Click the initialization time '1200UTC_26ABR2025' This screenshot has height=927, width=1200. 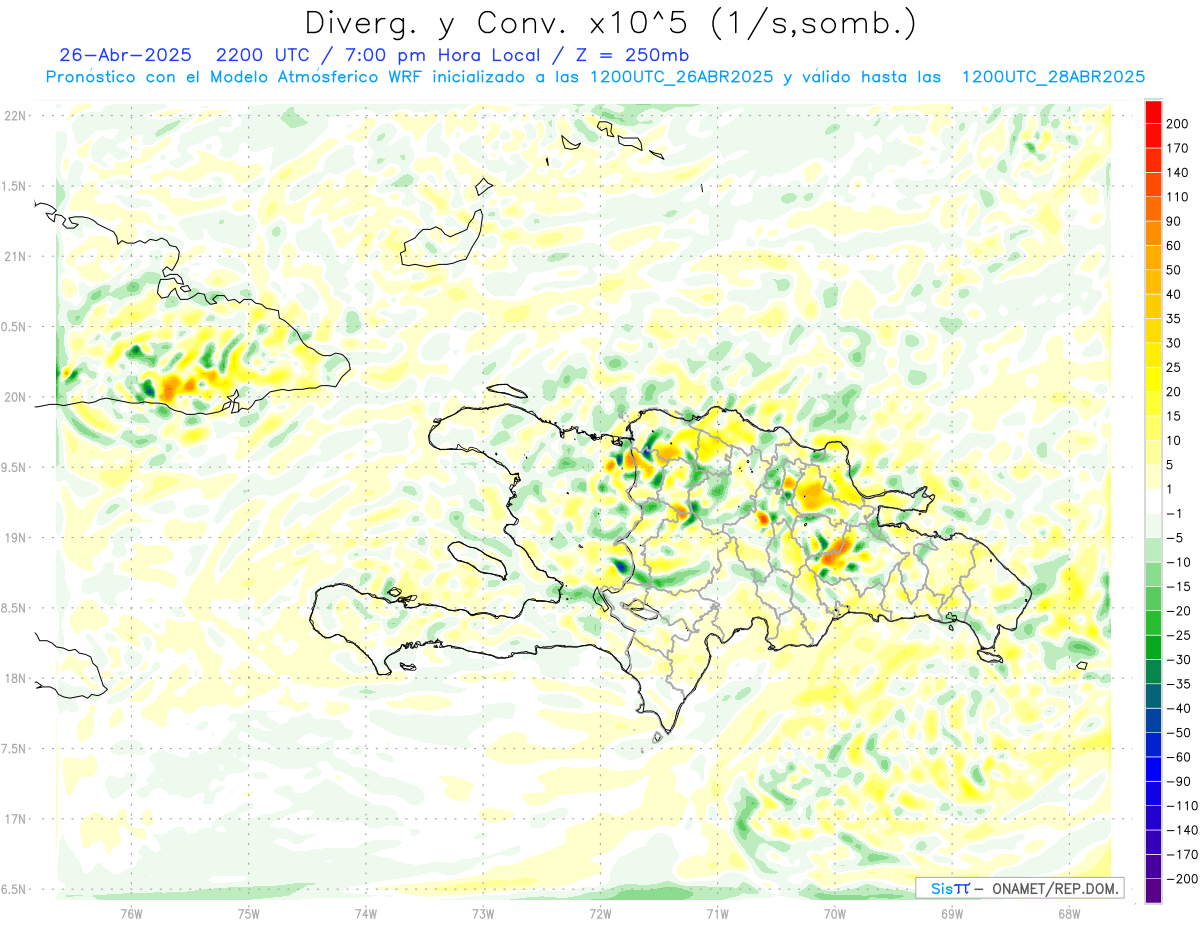[681, 77]
